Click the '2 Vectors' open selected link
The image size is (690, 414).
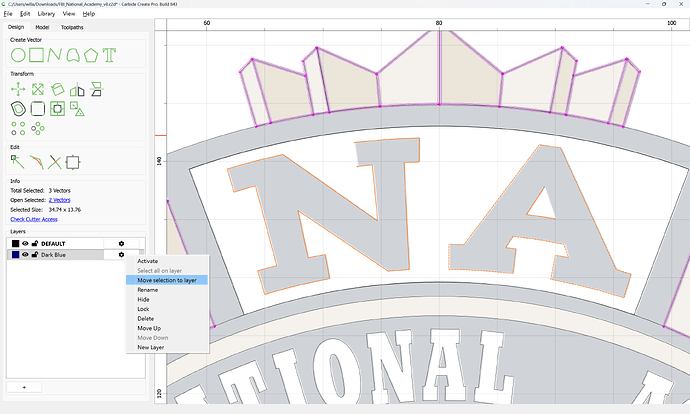pyautogui.click(x=59, y=200)
